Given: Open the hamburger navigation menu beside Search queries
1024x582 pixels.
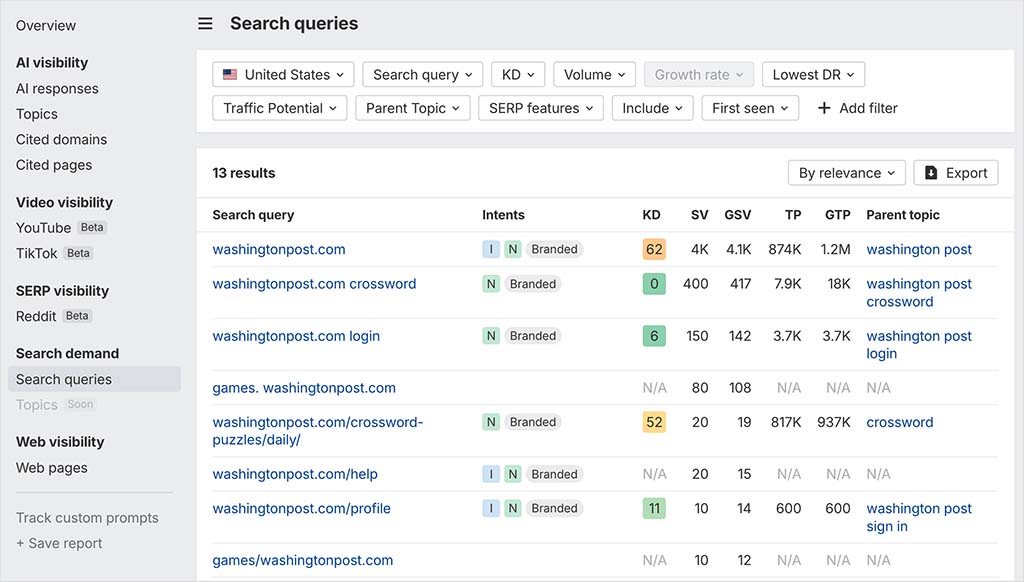Looking at the screenshot, I should coord(205,22).
